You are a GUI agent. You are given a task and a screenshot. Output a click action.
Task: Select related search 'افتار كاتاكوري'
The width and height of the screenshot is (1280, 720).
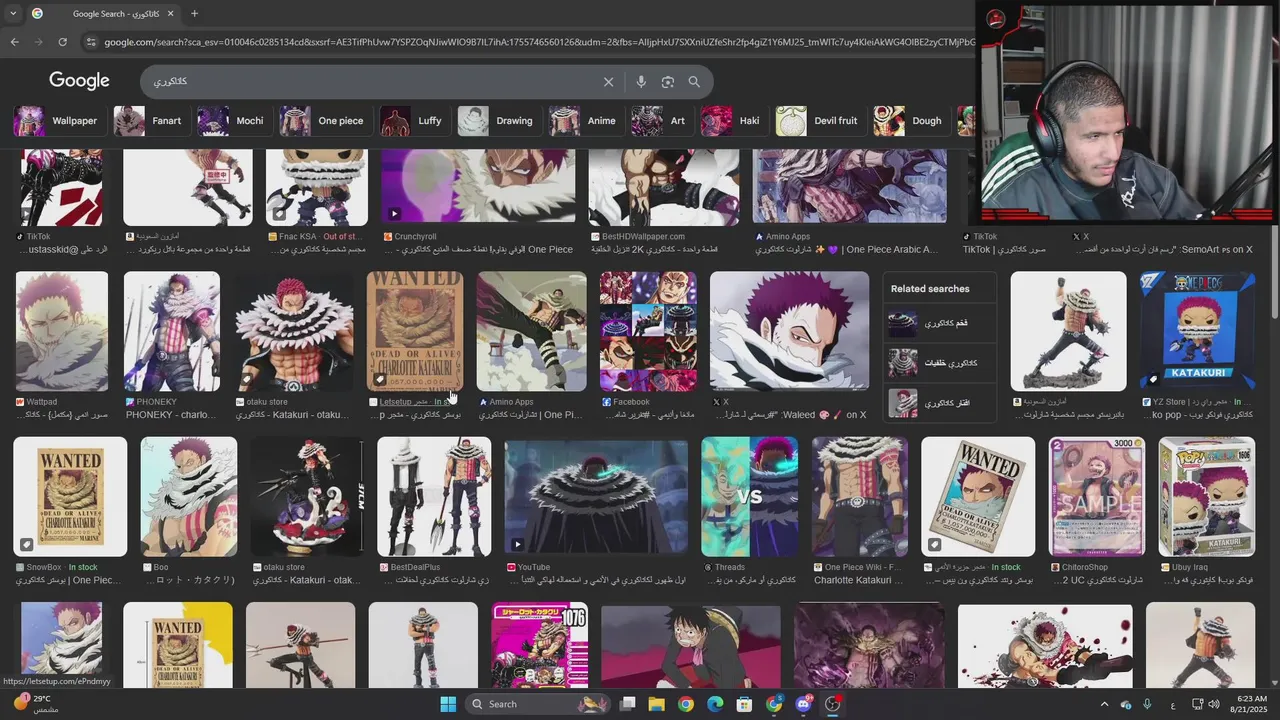tap(940, 403)
